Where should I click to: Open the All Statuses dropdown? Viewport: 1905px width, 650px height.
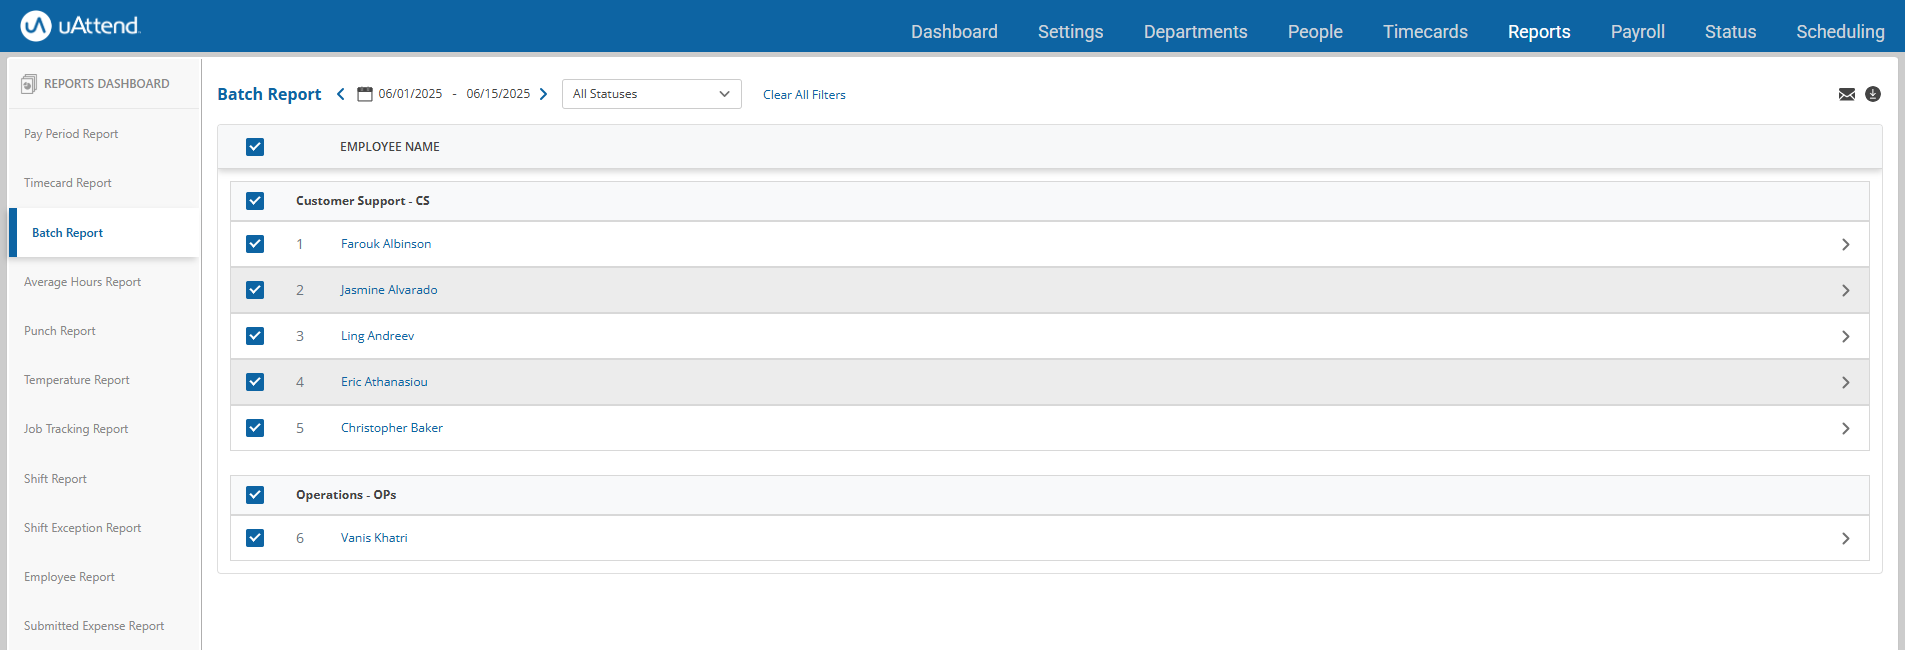[652, 94]
